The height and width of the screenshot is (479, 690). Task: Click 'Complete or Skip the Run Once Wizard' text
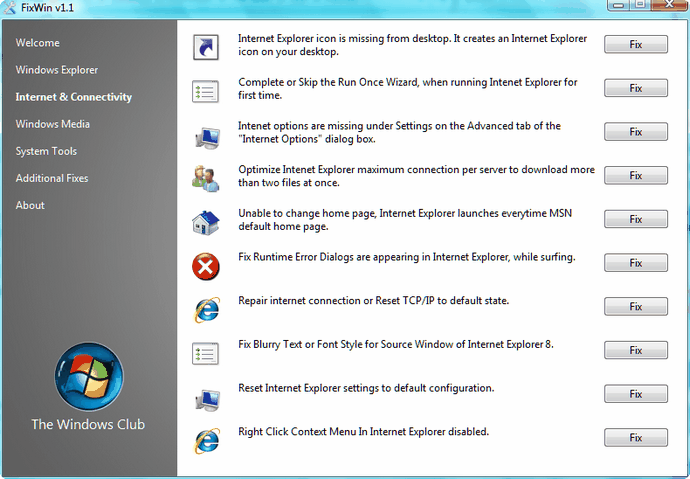(407, 88)
